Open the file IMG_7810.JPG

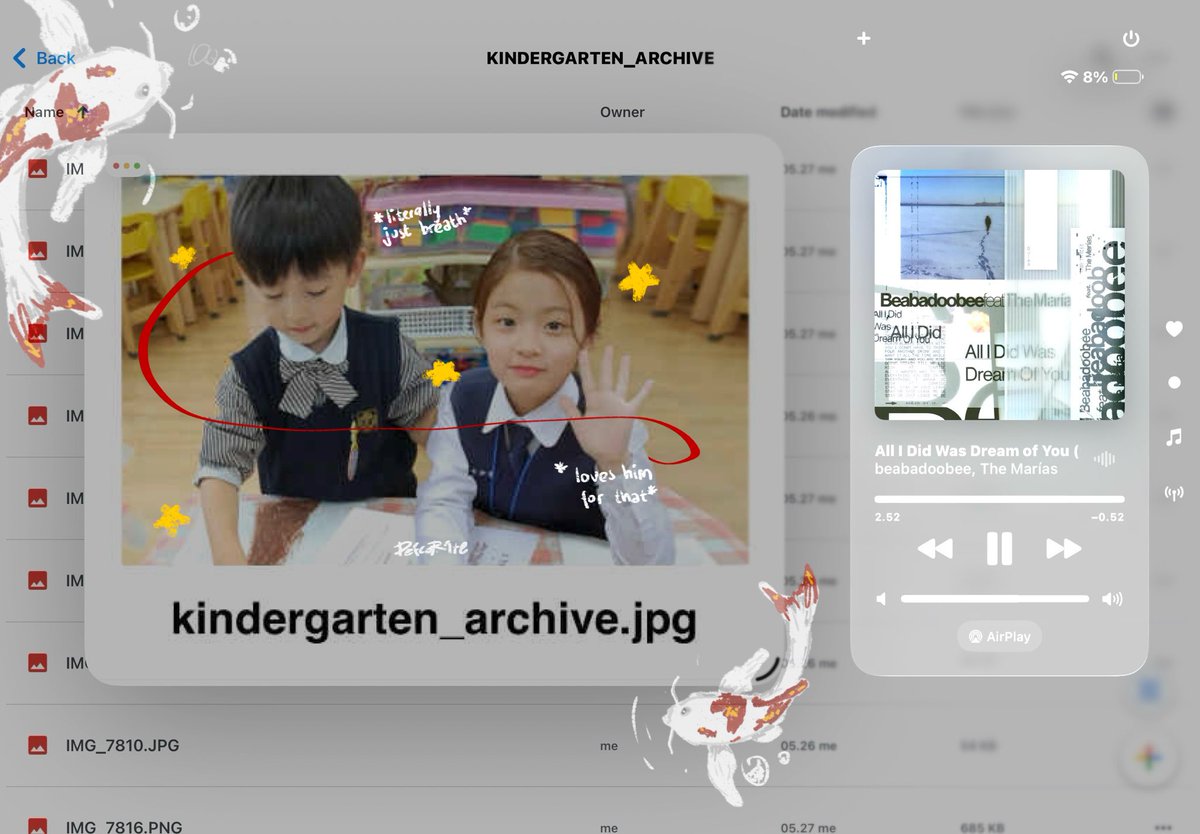[121, 745]
